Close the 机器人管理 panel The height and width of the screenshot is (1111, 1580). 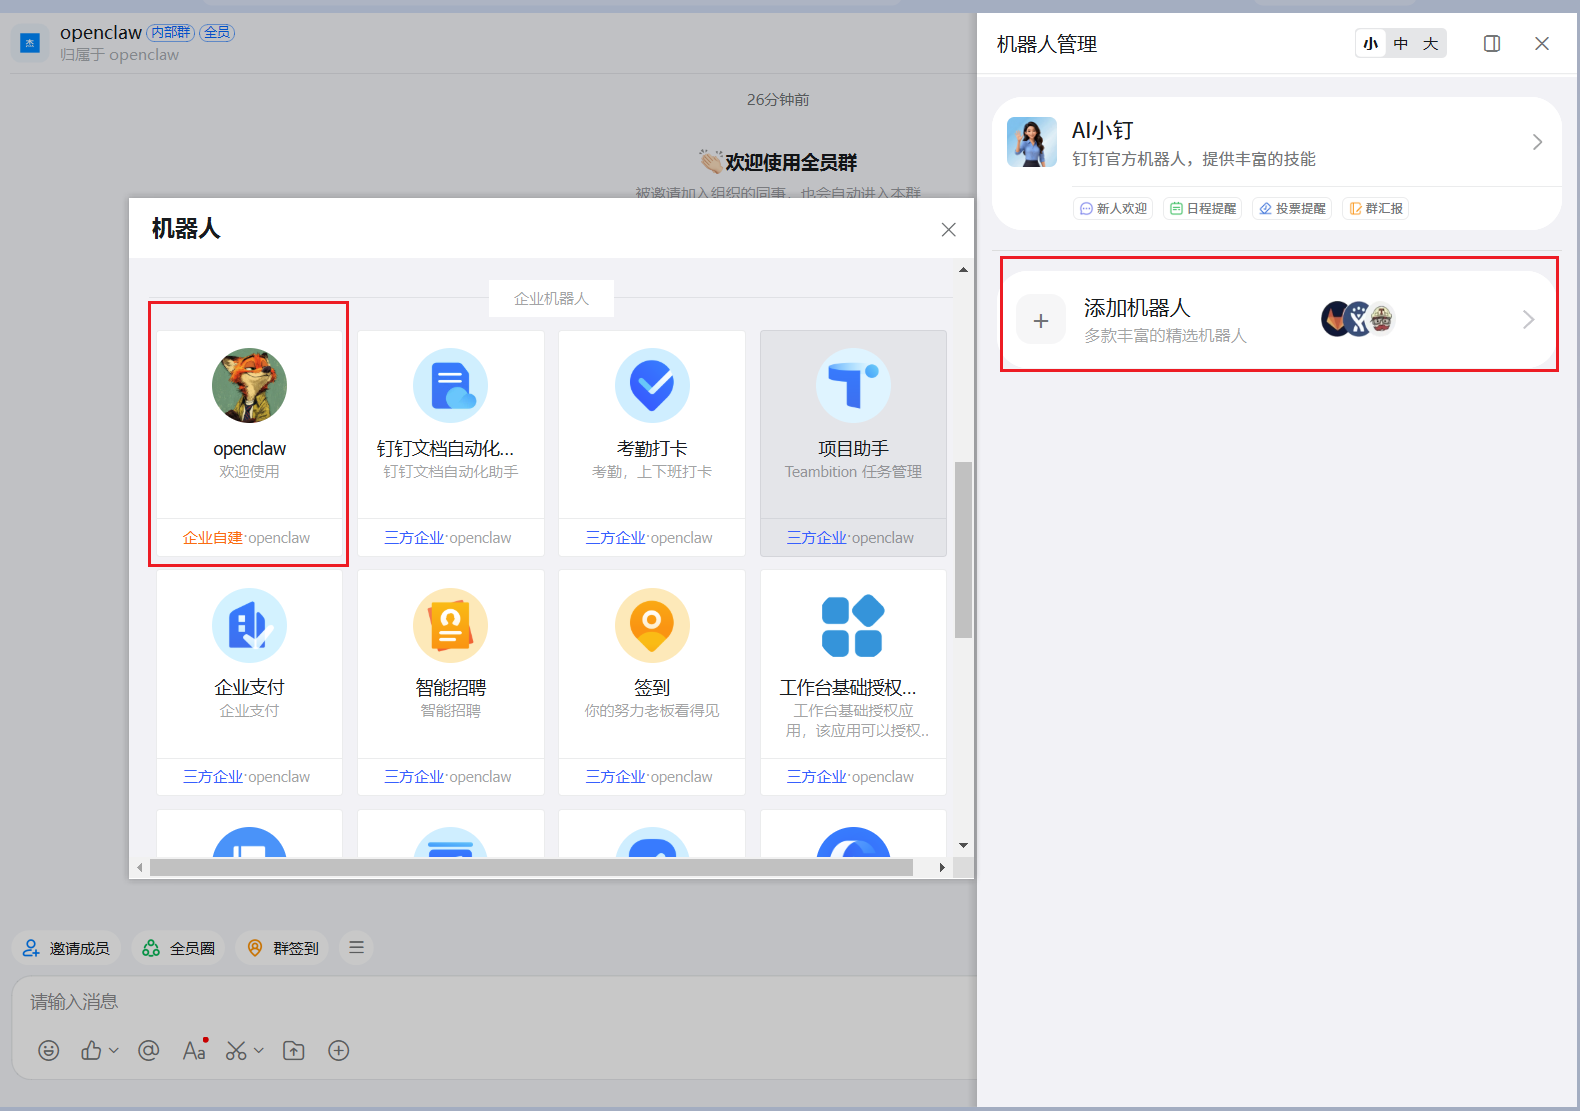pyautogui.click(x=1542, y=44)
